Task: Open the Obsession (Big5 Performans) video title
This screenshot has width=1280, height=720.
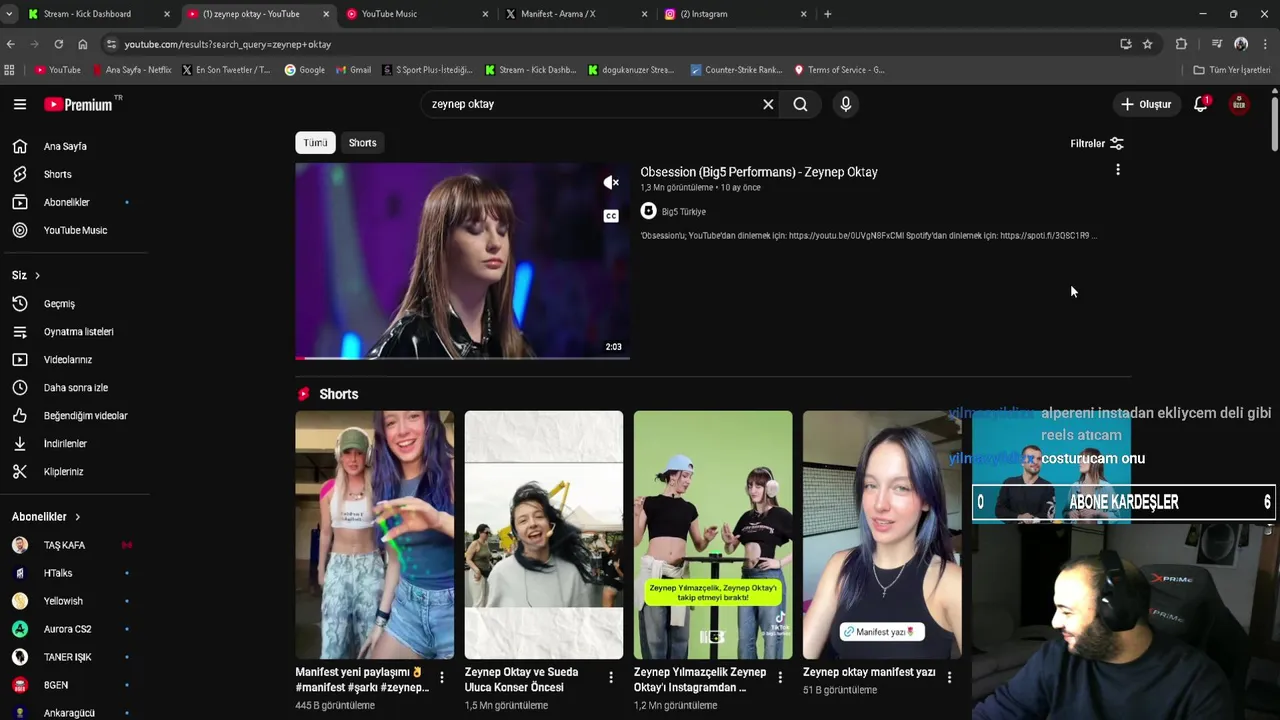Action: (759, 172)
